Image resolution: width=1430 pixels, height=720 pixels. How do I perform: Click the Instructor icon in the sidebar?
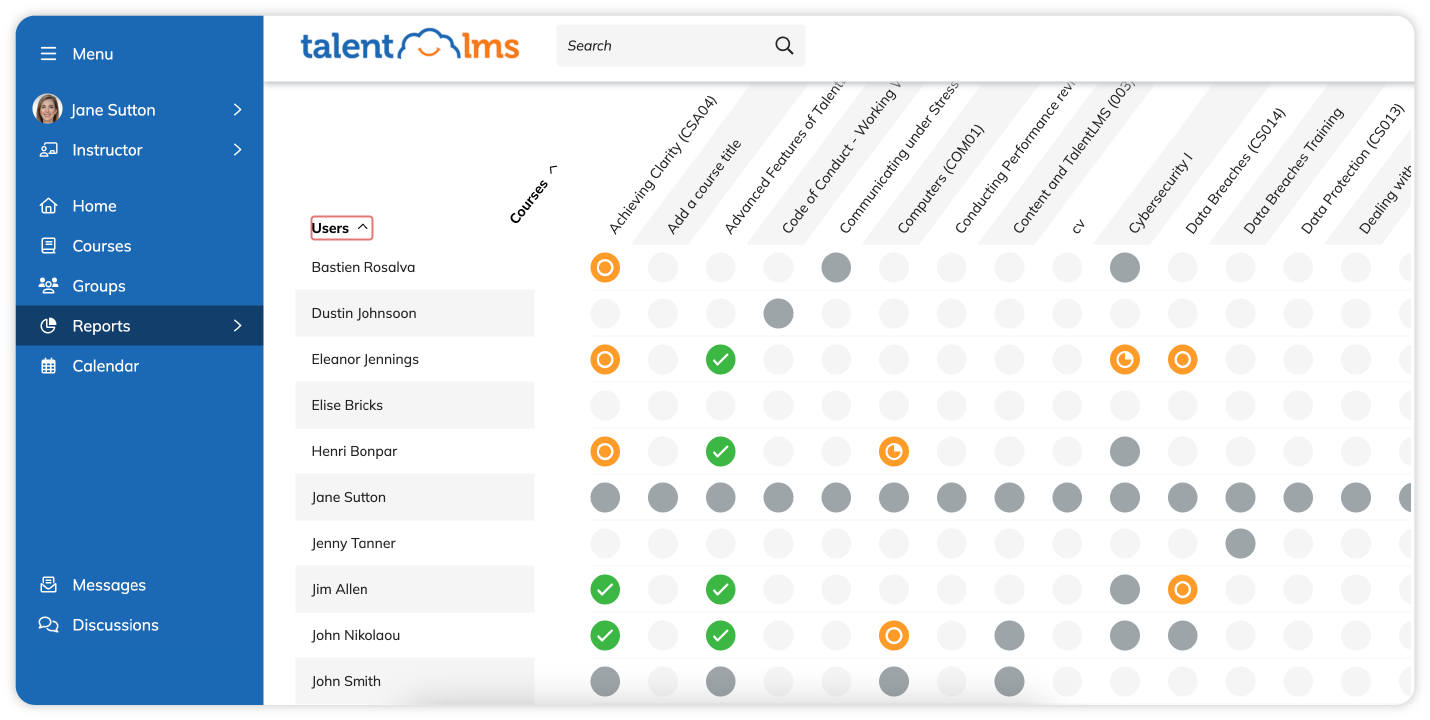click(x=47, y=149)
